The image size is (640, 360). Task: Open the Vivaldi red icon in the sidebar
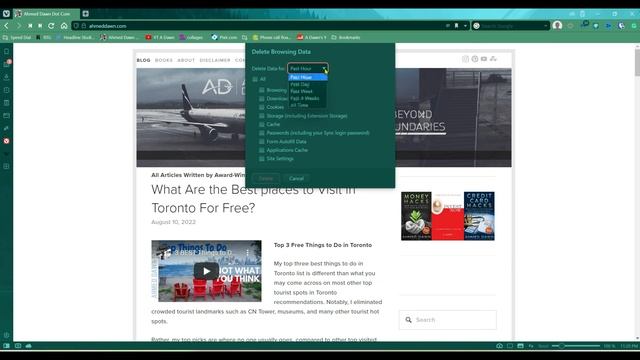tap(6, 141)
